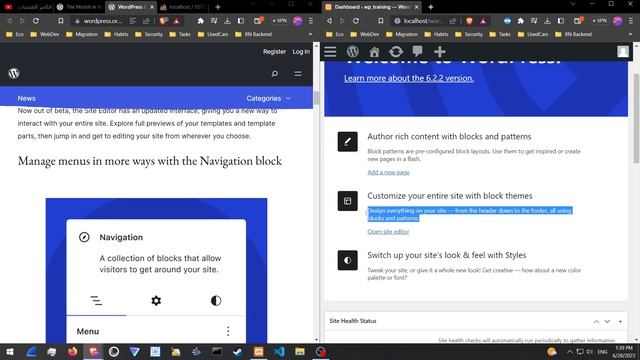Image resolution: width=640 pixels, height=360 pixels.
Task: Switch to the localhost phpMyAdmin tab
Action: click(183, 7)
